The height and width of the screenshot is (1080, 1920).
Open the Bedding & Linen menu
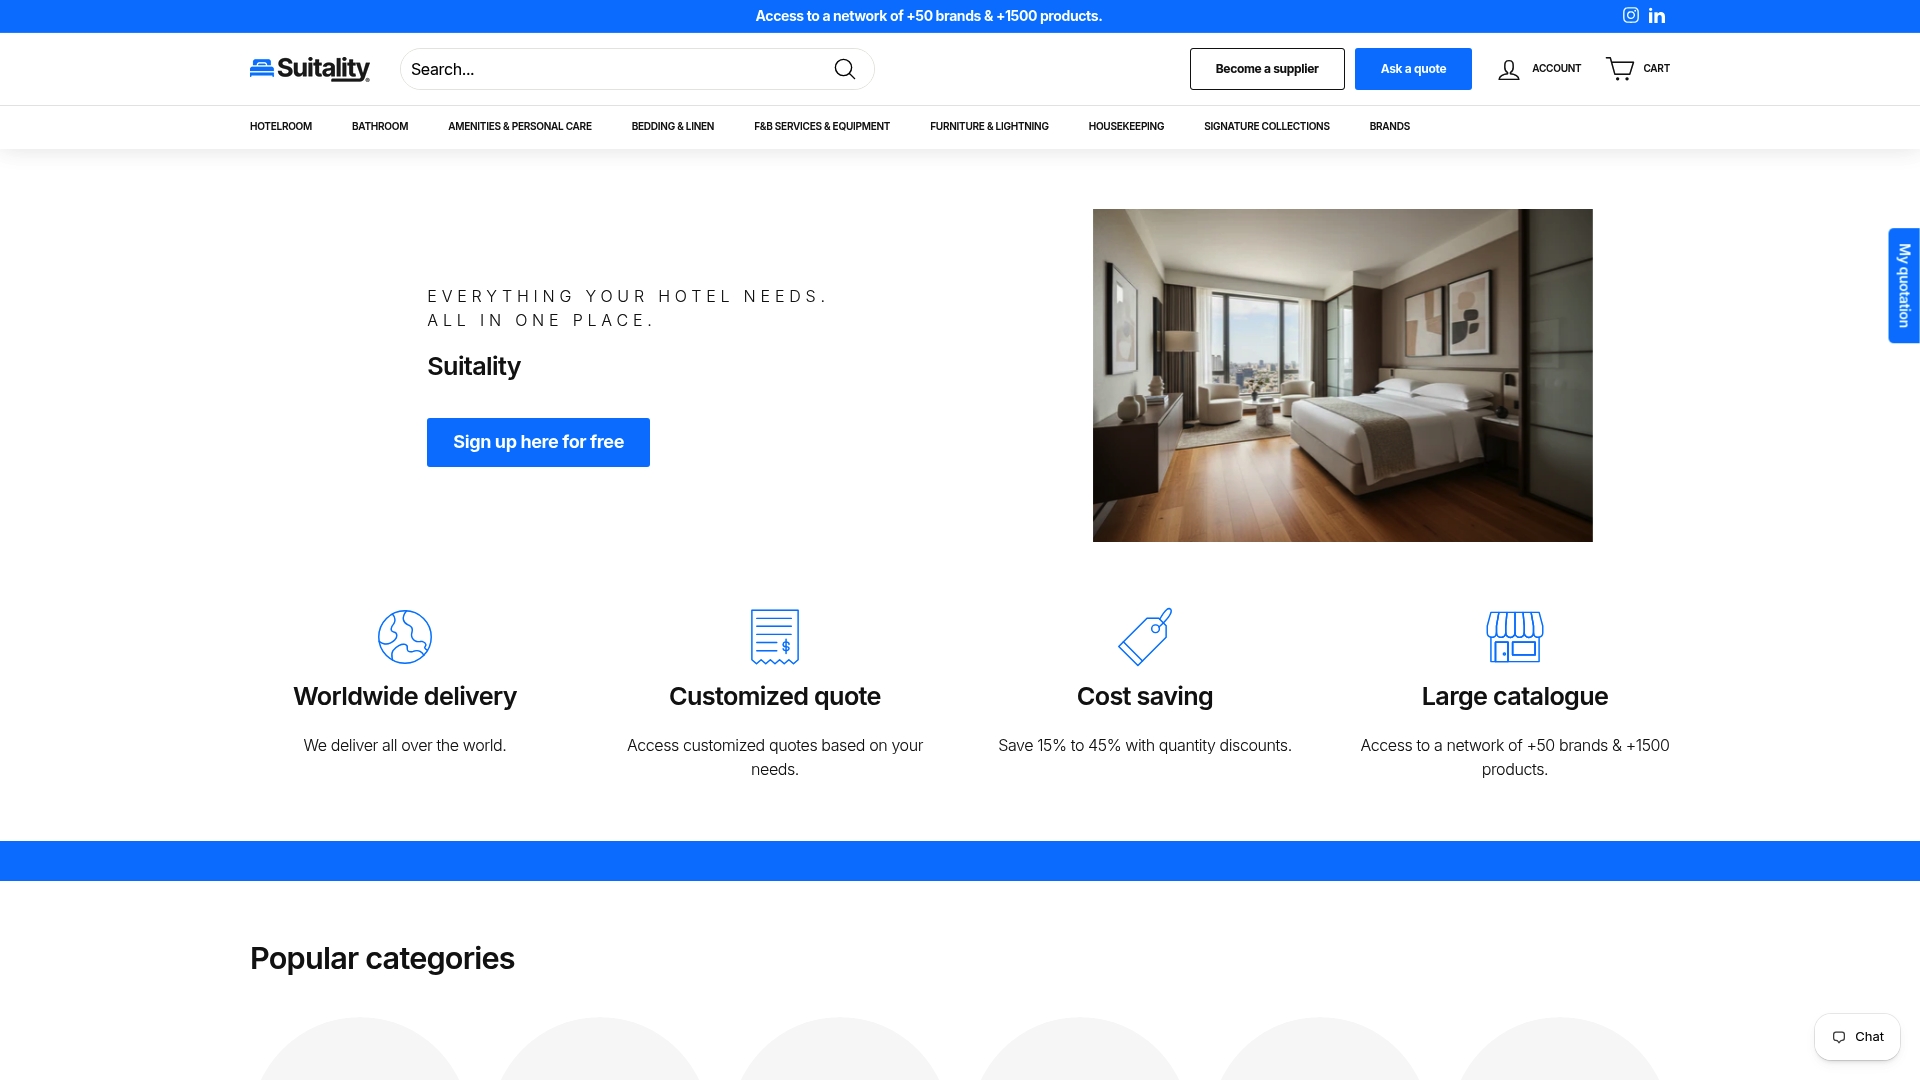pos(673,127)
